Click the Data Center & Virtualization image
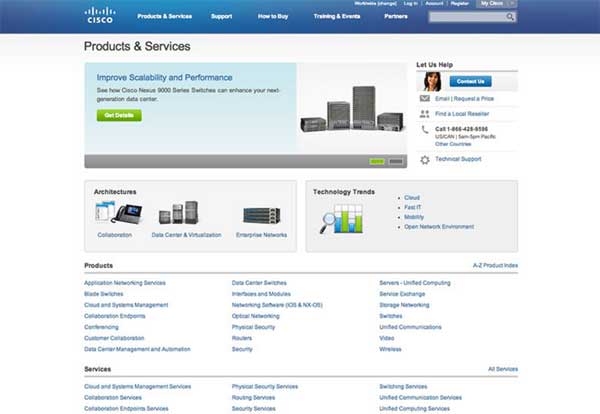600x414 pixels. point(179,212)
